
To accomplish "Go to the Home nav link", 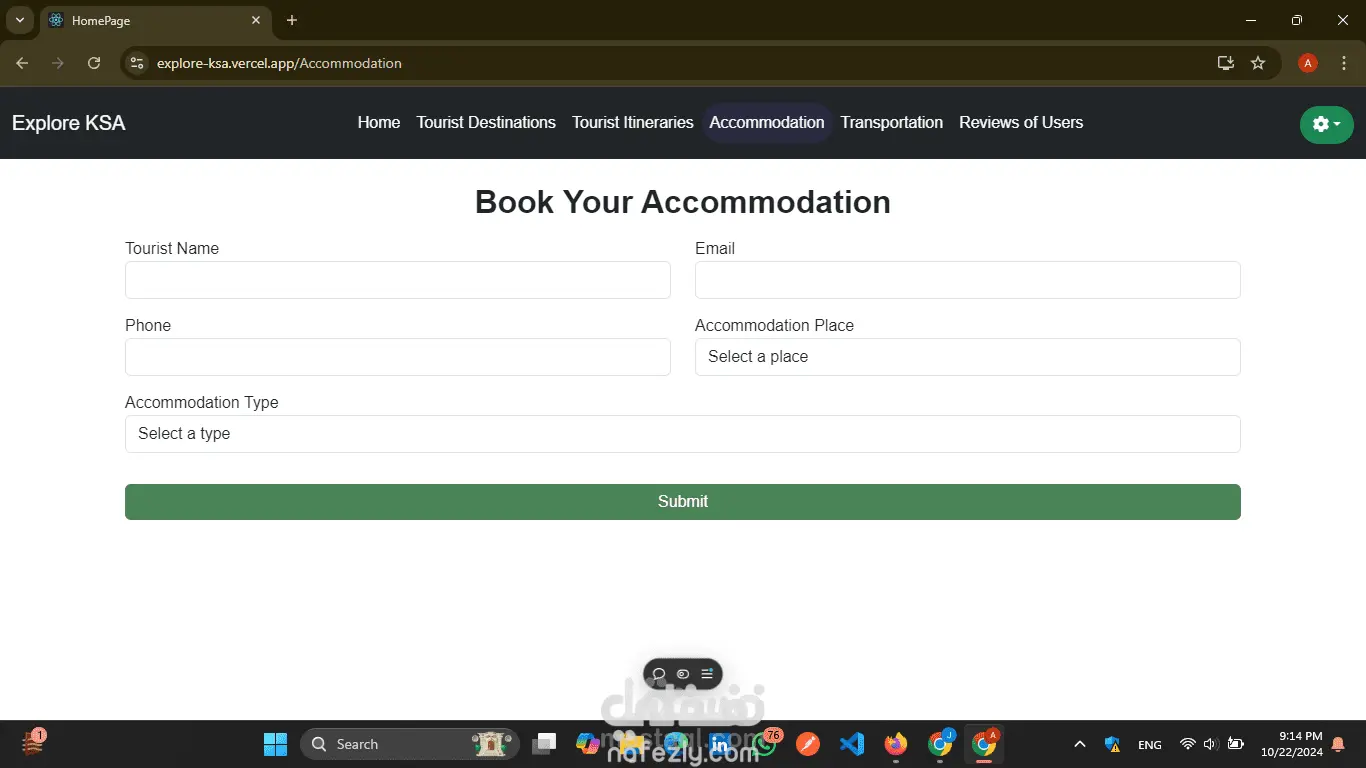I will 379,123.
